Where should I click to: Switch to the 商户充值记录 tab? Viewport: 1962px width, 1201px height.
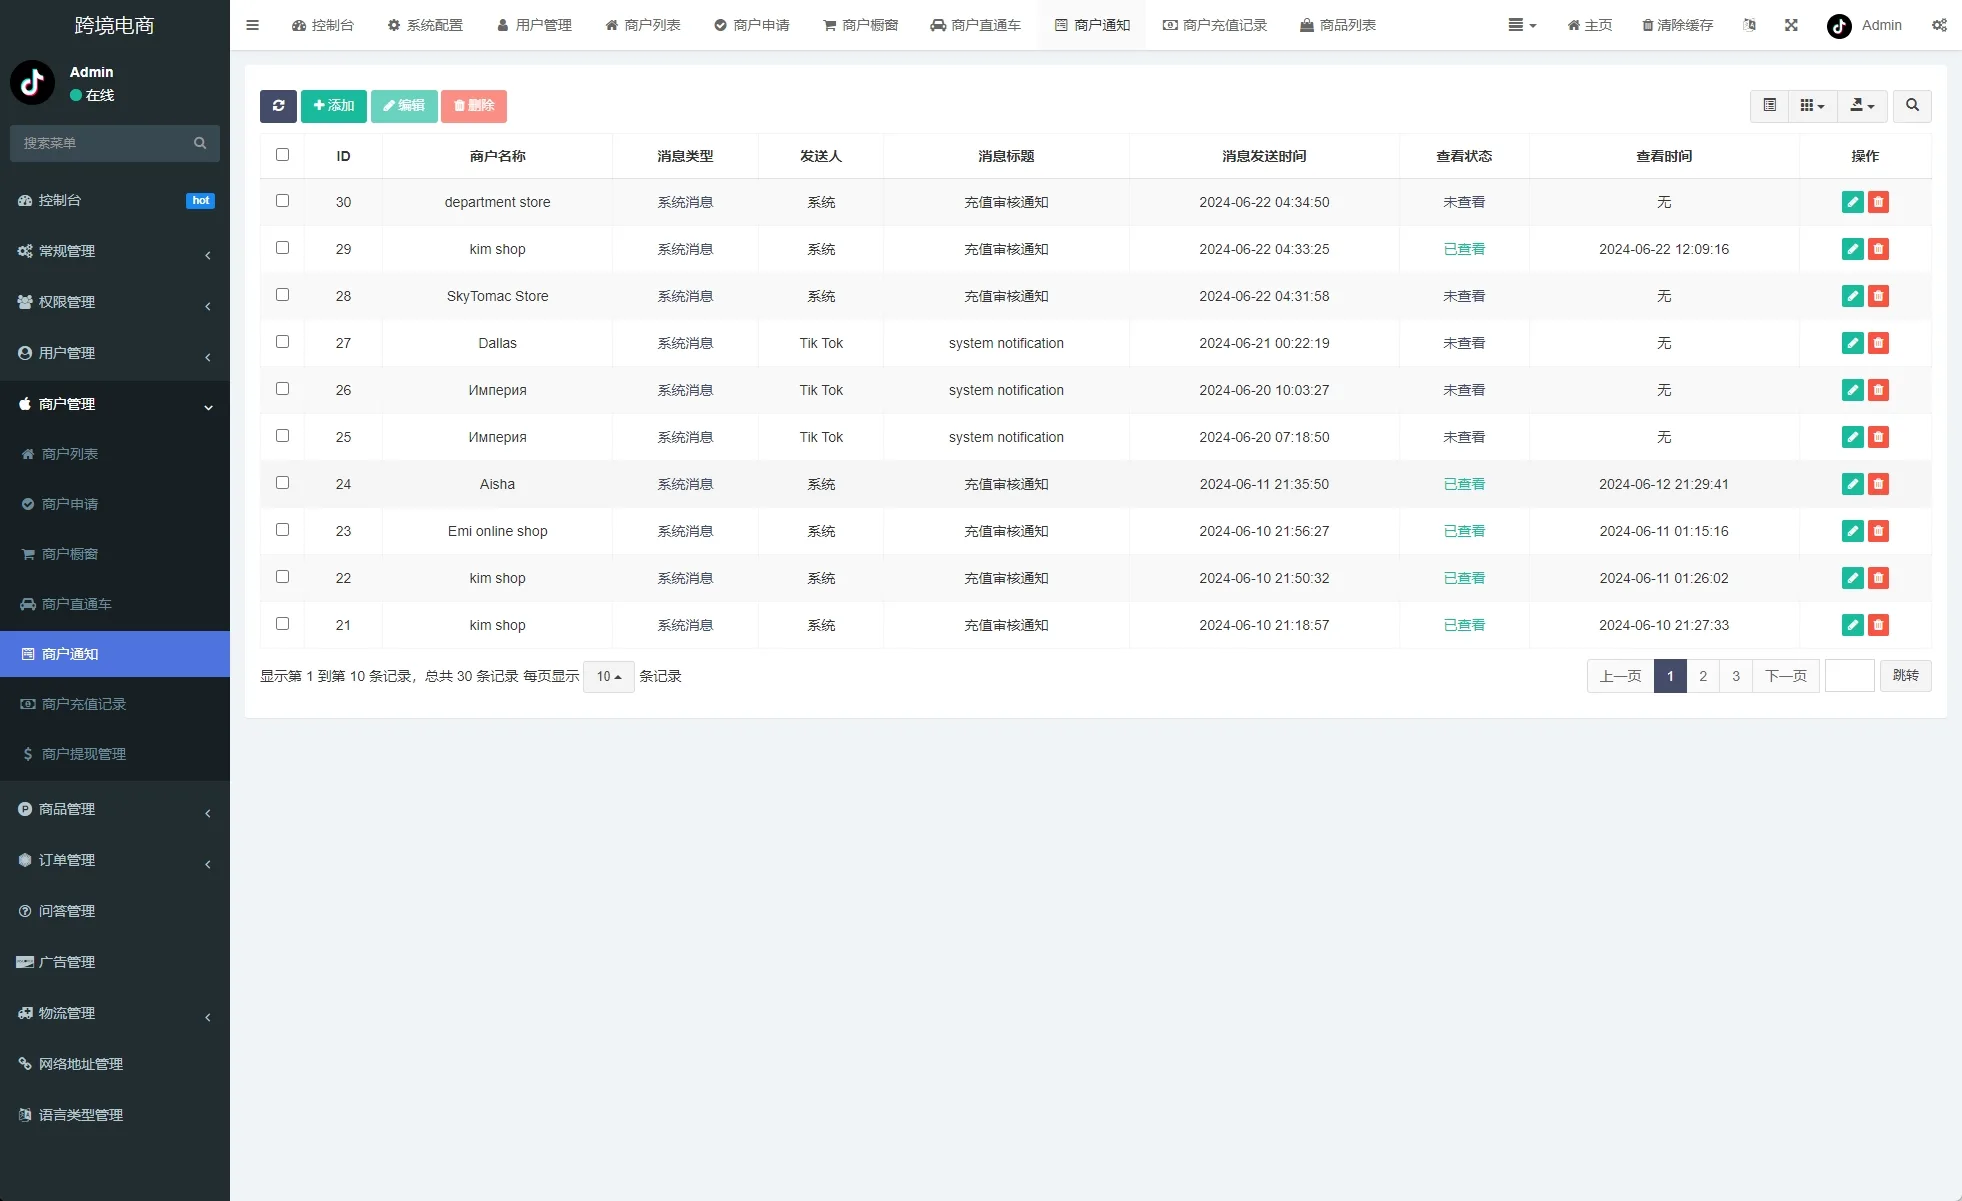pos(1215,25)
